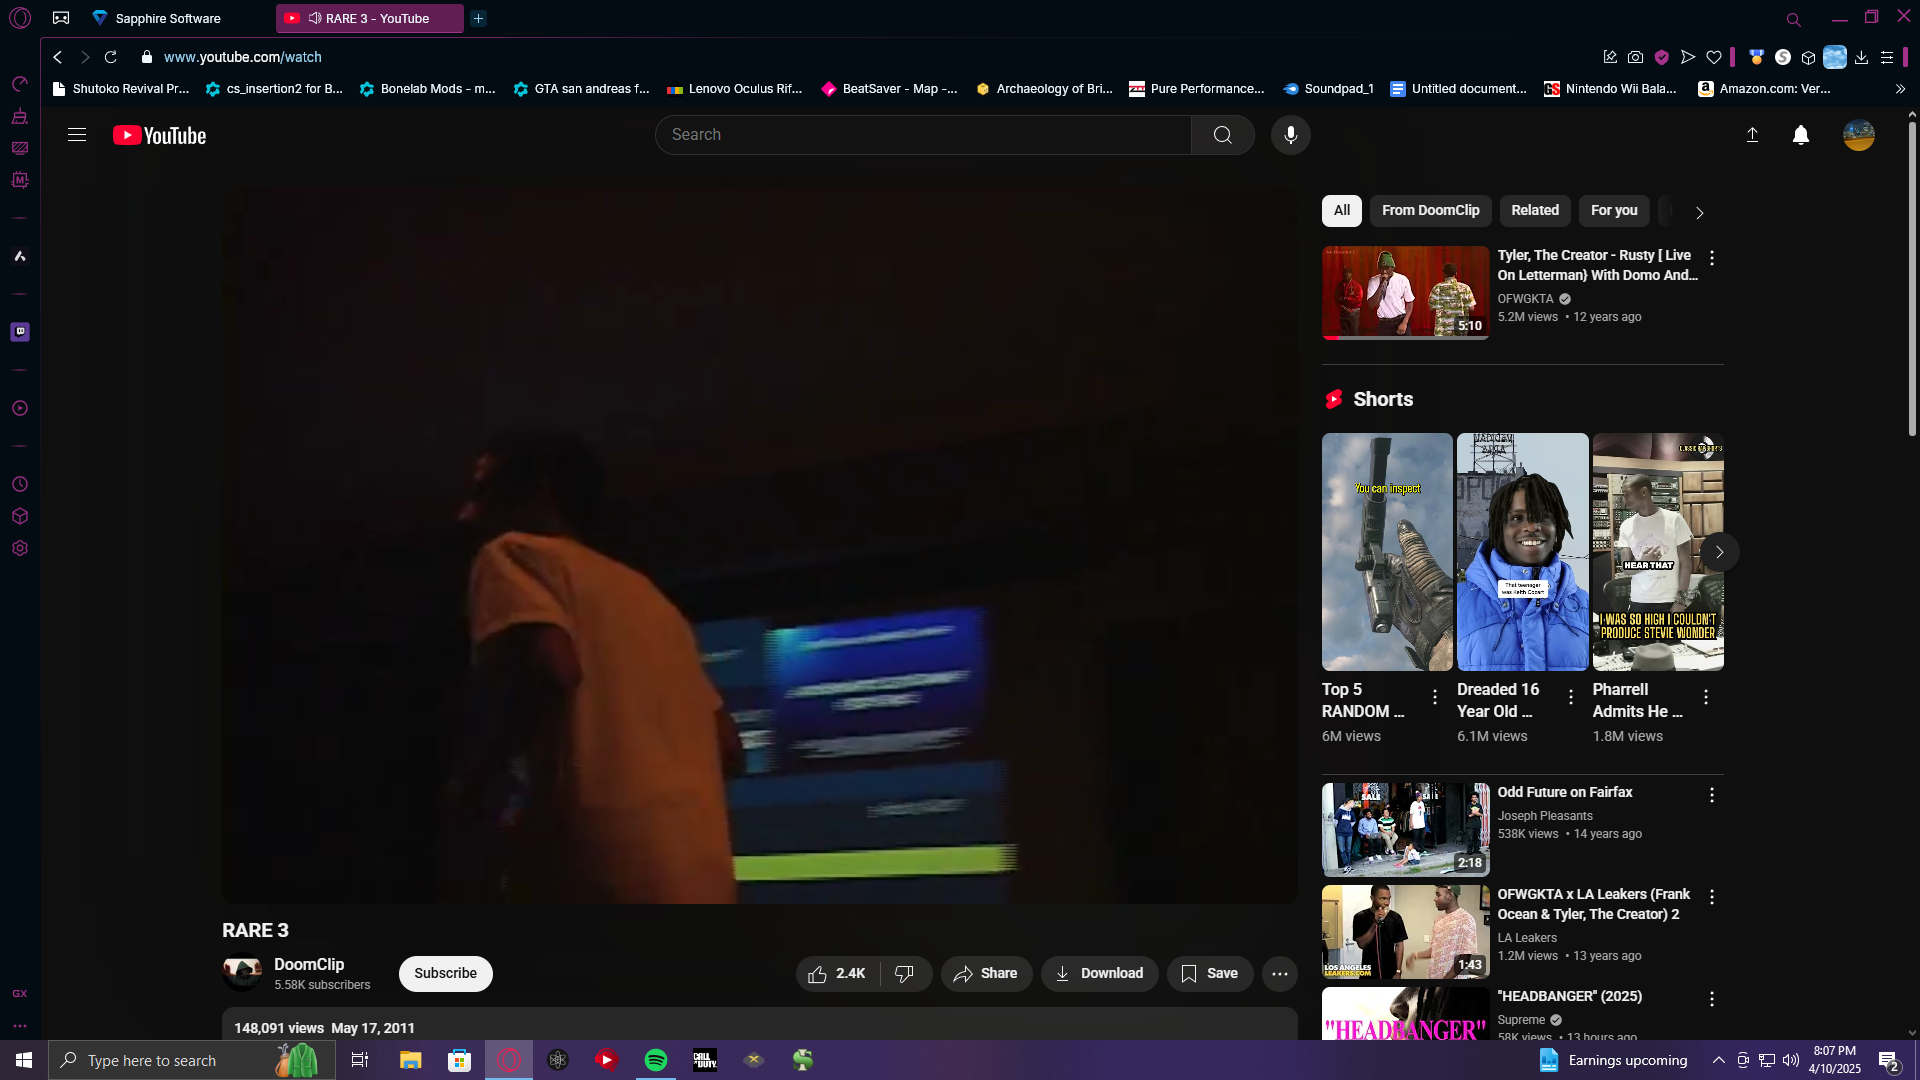Screen dimensions: 1920x1080
Task: Open Opera sidebar settings gear
Action: point(20,548)
